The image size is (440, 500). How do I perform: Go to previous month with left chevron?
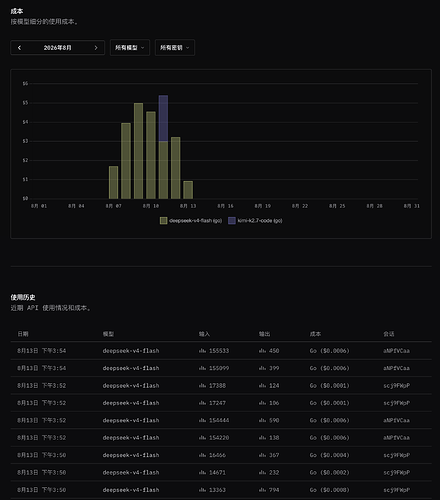[x=19, y=48]
